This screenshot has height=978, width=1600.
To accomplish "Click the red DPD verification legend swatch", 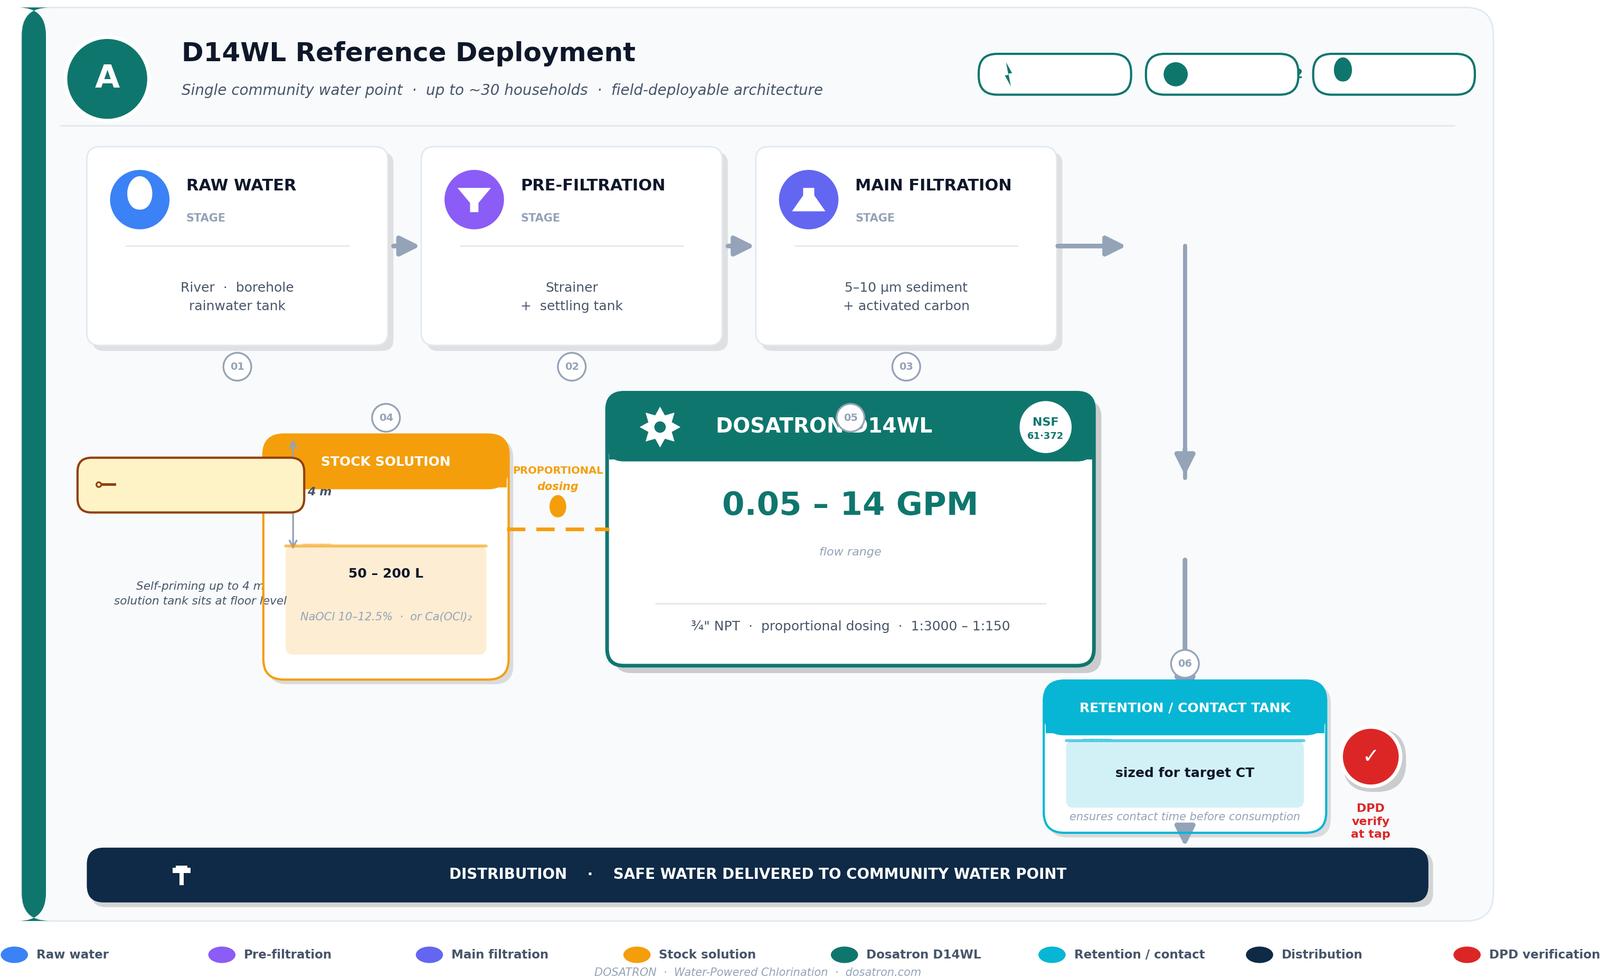I will click(1467, 955).
